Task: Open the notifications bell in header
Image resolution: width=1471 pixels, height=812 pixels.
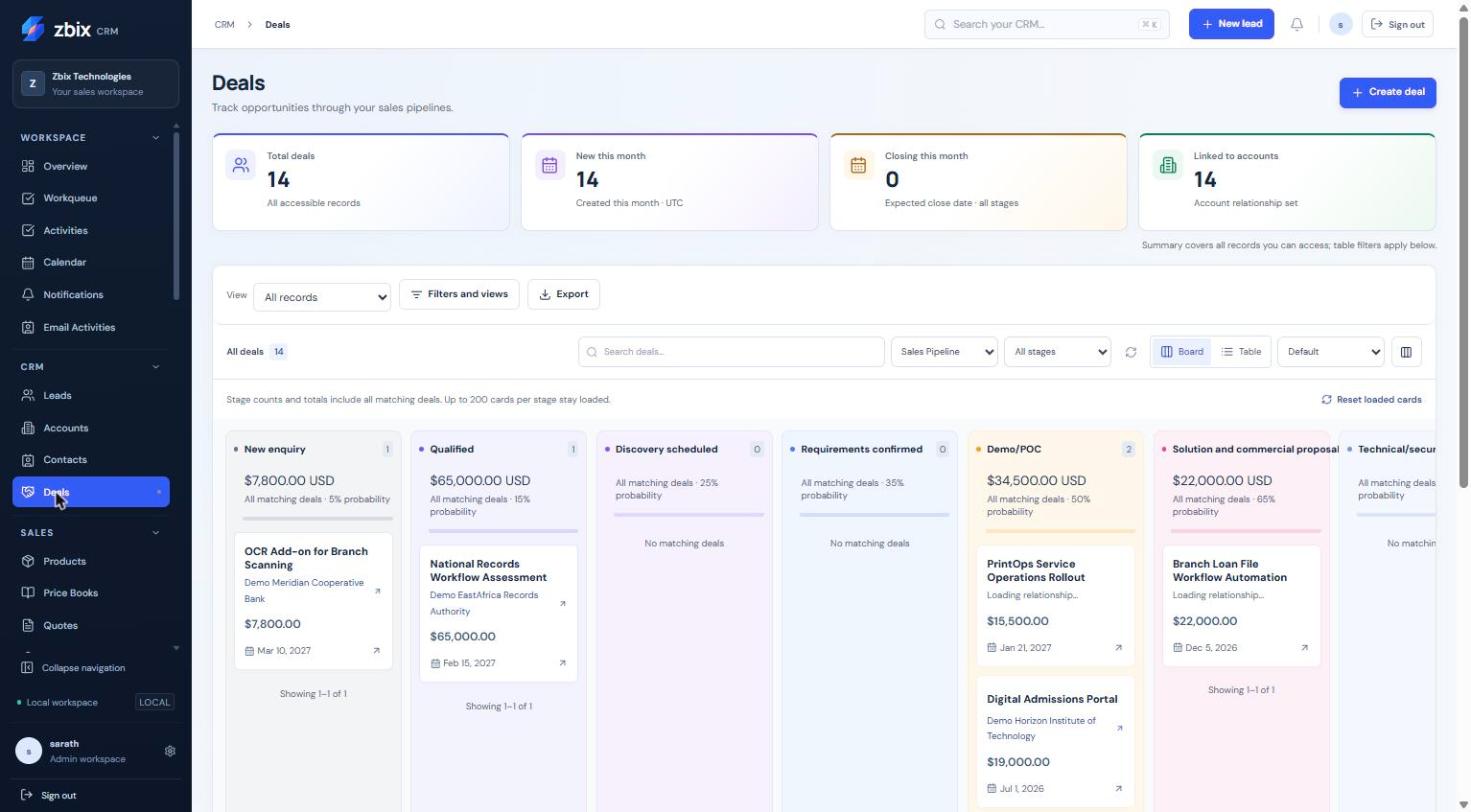Action: 1297,24
